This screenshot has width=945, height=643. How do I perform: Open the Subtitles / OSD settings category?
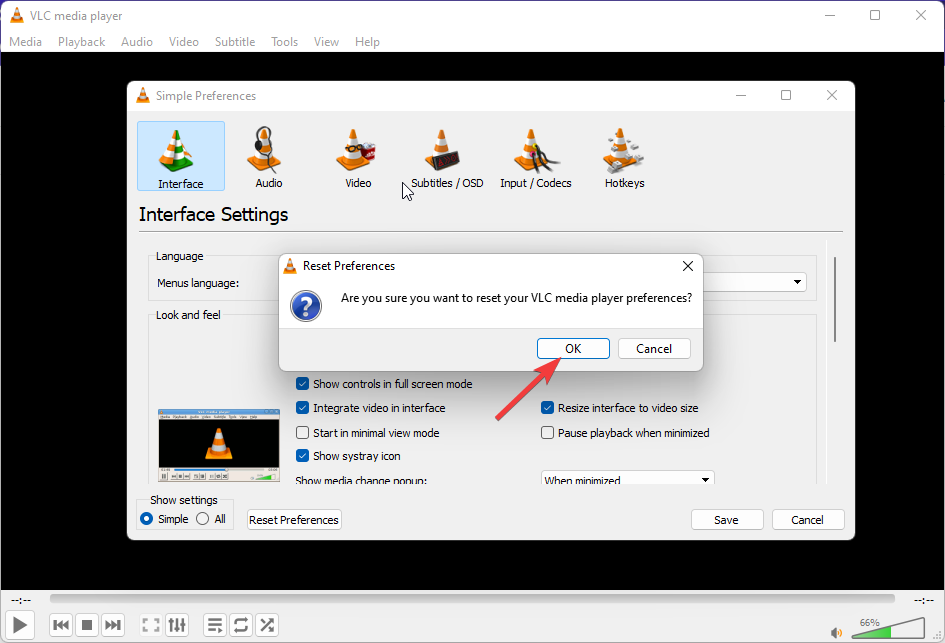click(x=447, y=156)
